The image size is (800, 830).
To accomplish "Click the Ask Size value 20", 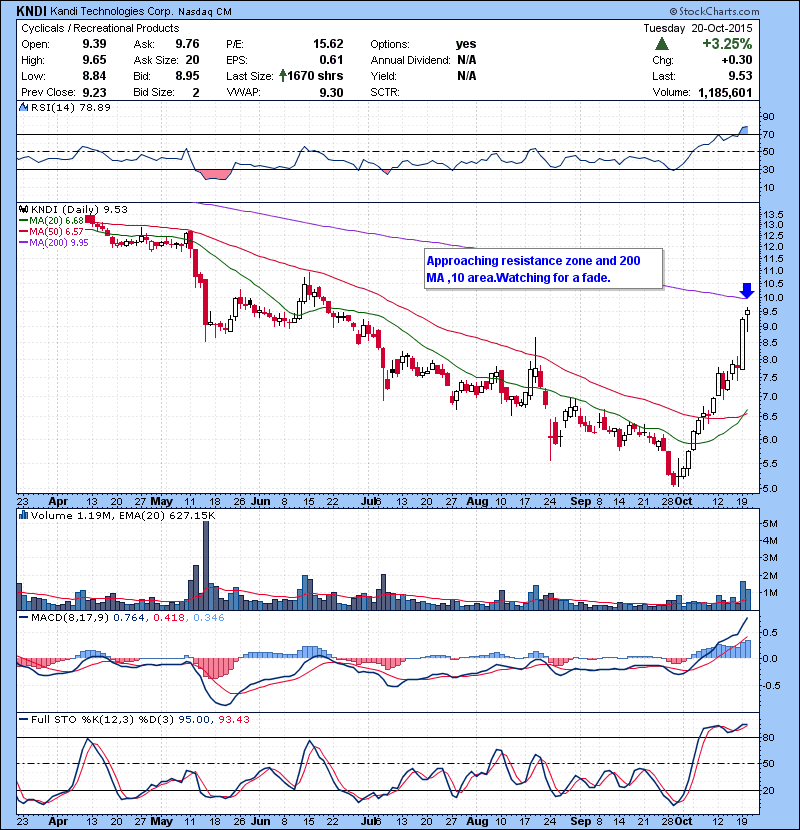I will (192, 60).
